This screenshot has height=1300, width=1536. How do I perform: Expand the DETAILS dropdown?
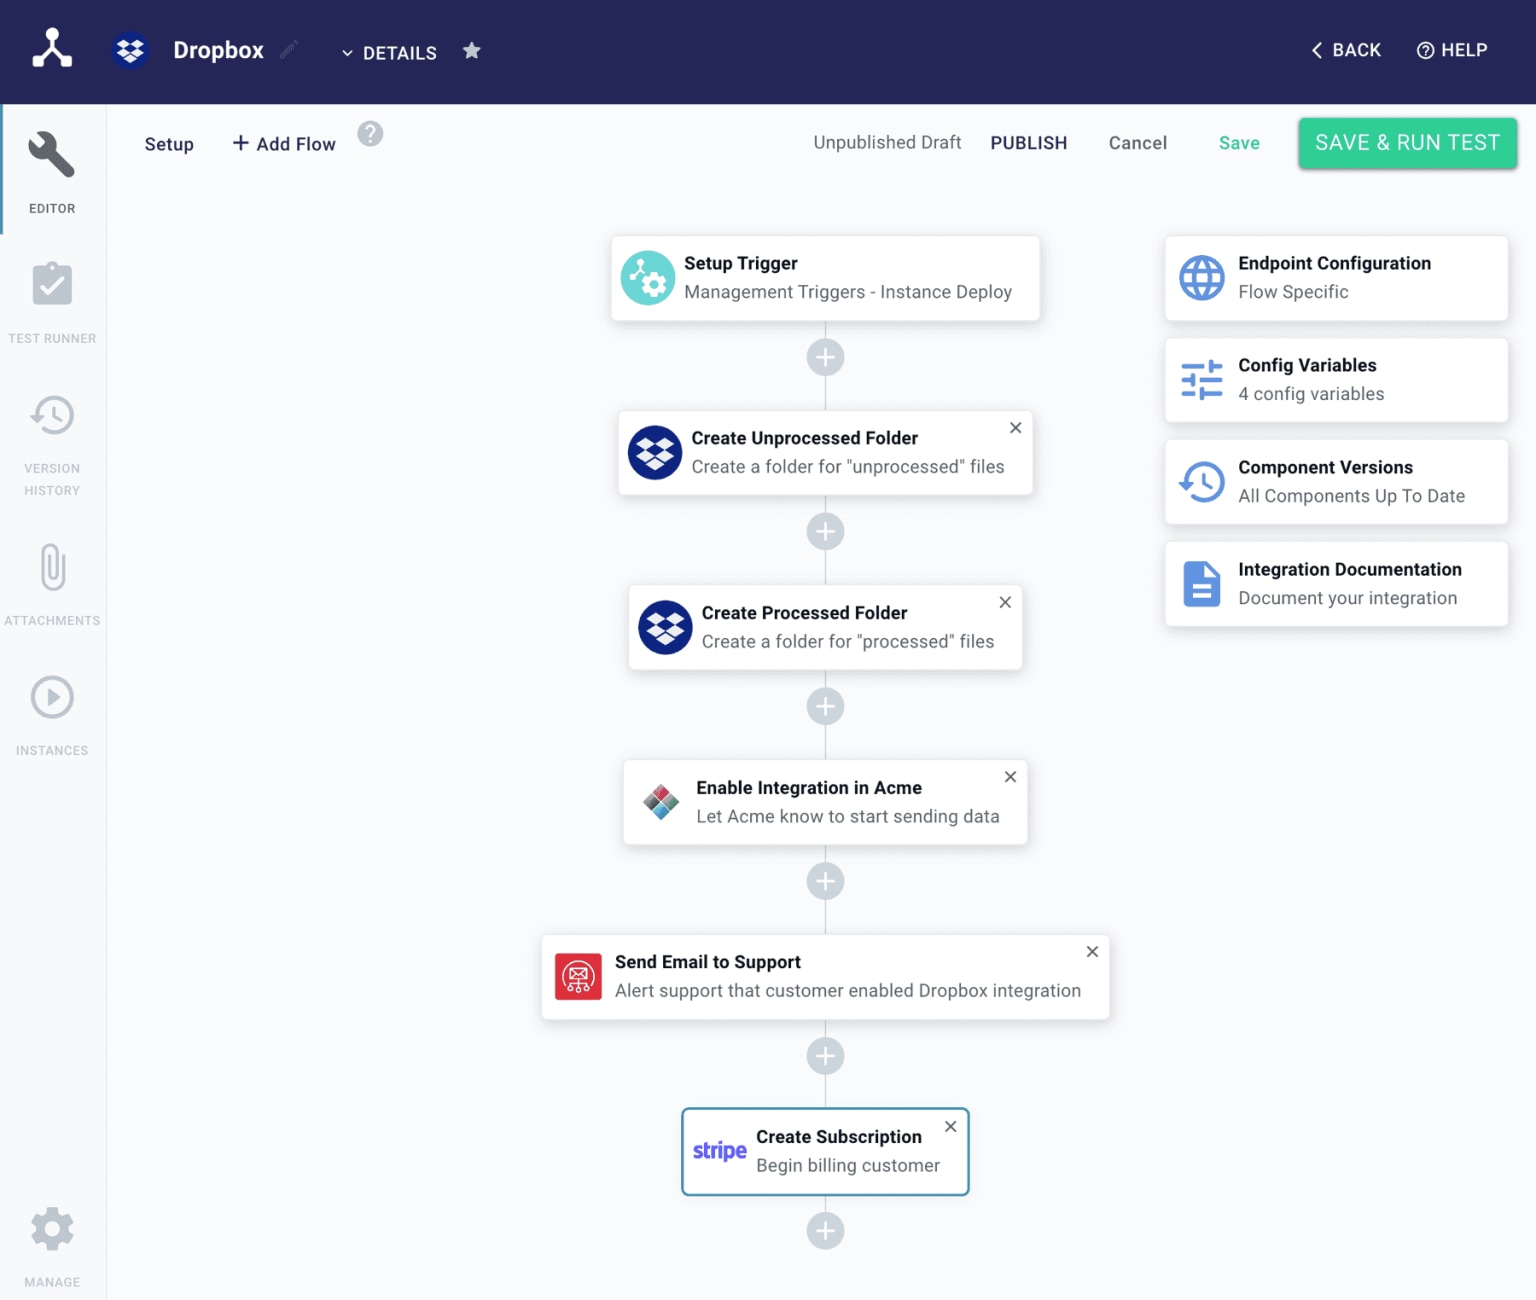(389, 53)
